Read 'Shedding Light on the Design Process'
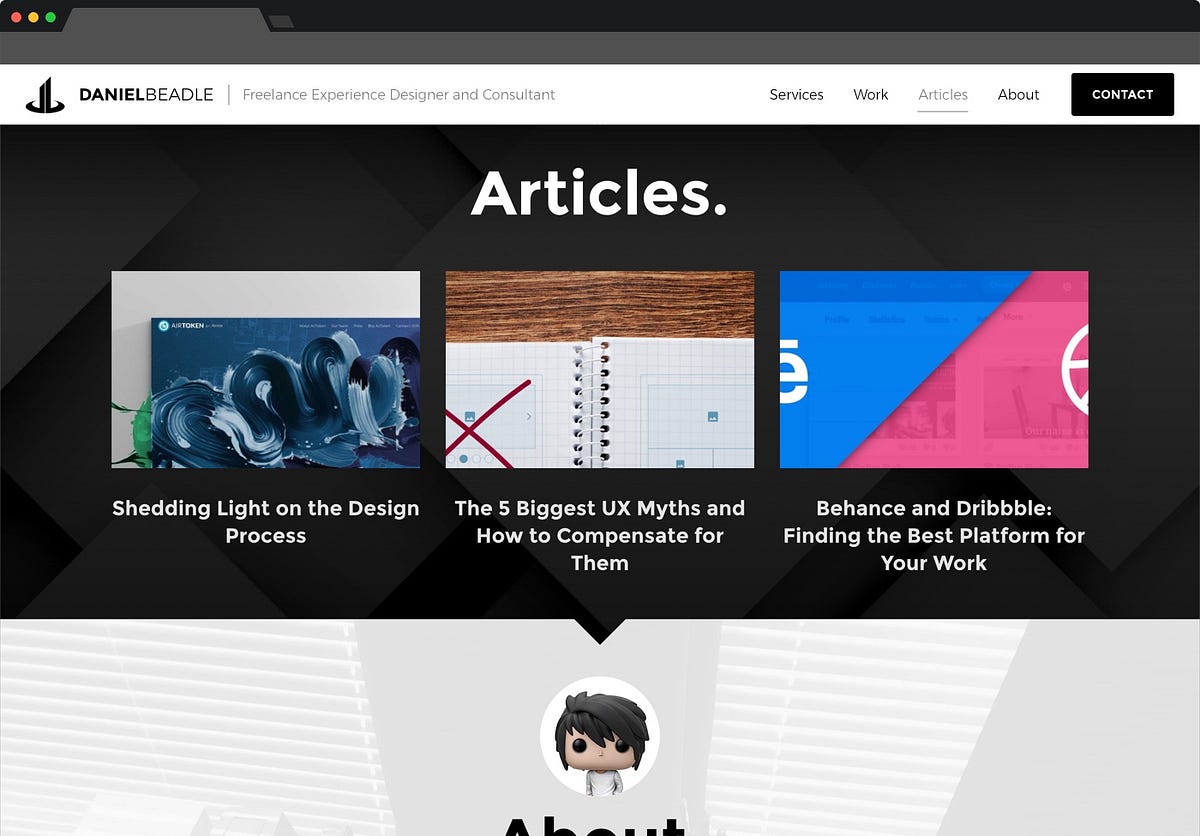Image resolution: width=1200 pixels, height=836 pixels. click(266, 521)
